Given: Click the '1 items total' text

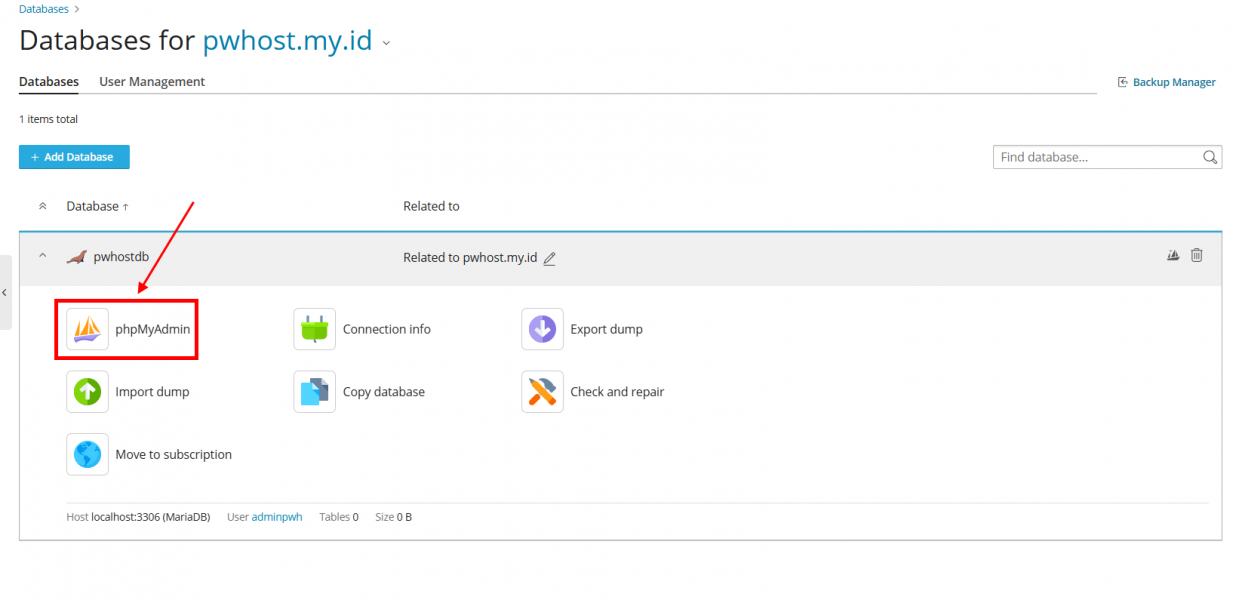Looking at the screenshot, I should click(x=48, y=119).
